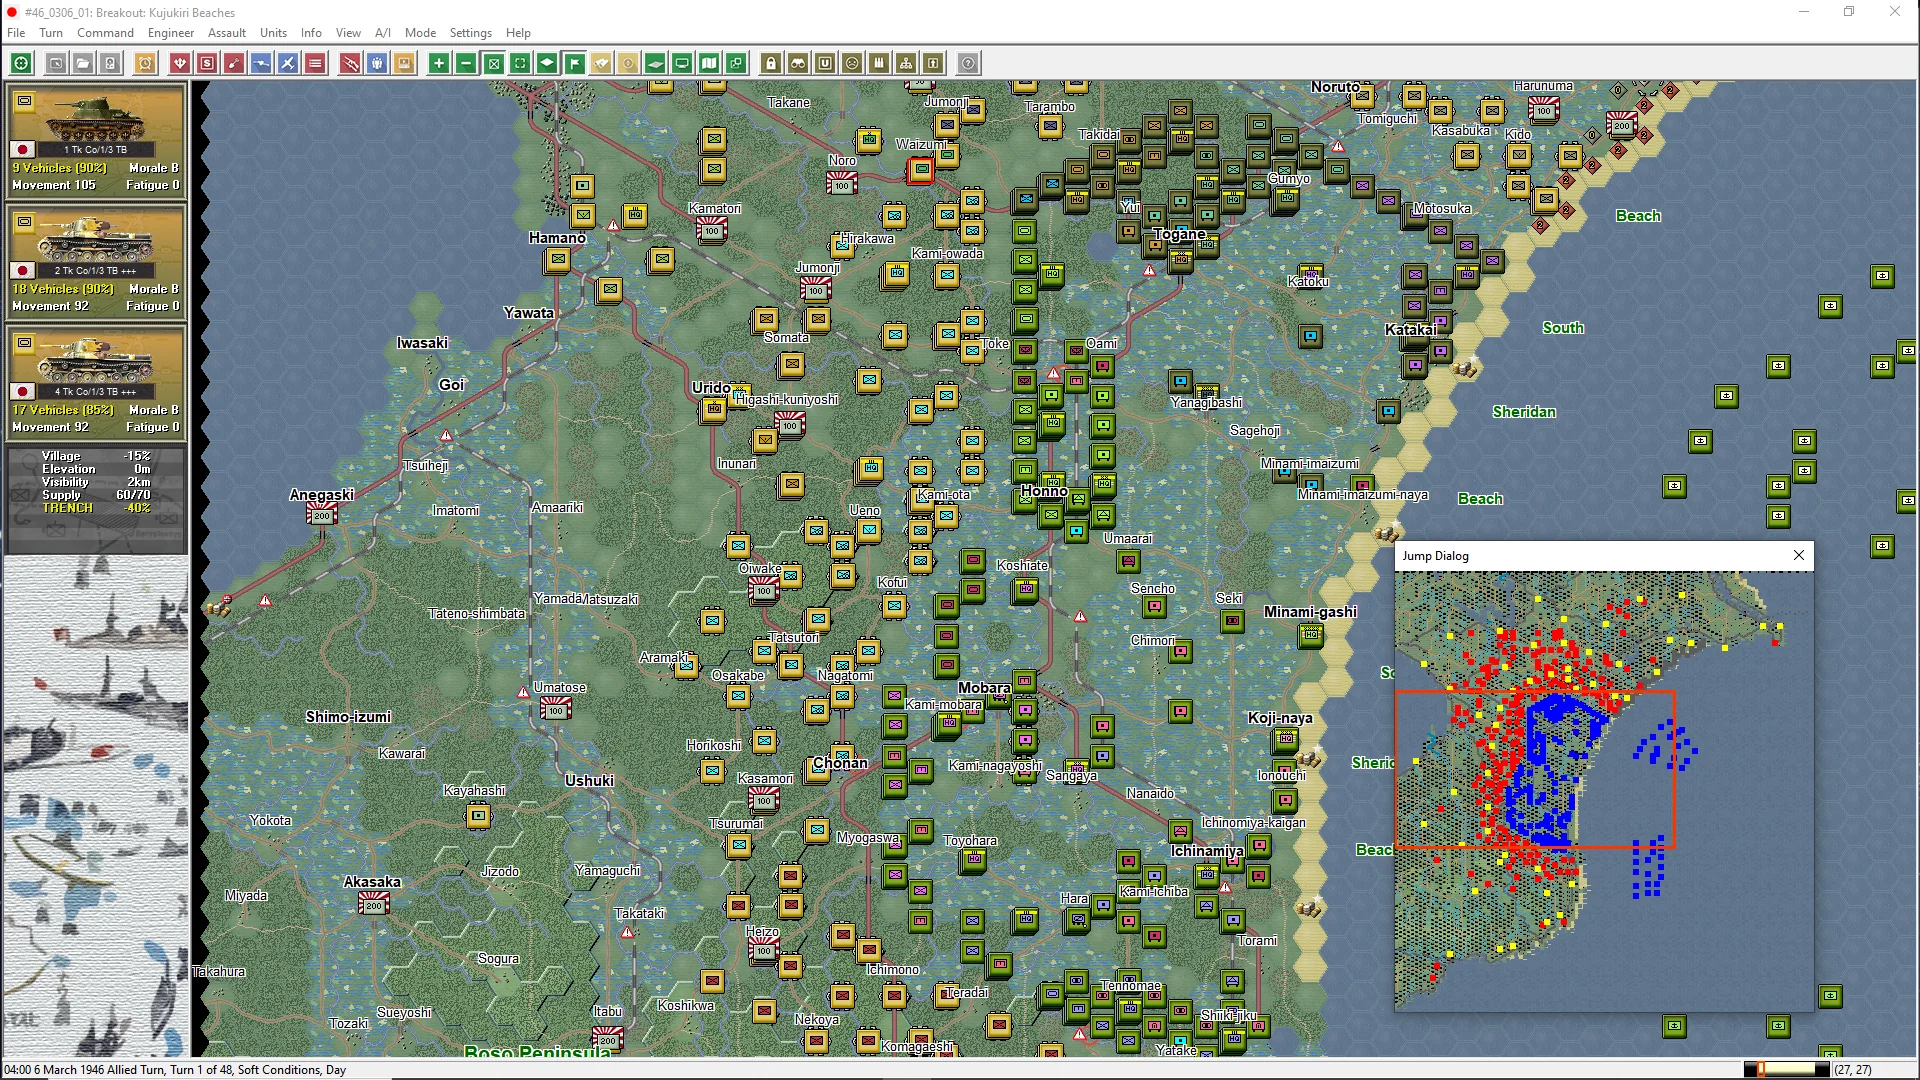Click the olive padlock toolbar icon
Viewport: 1920px width, 1080px height.
click(x=771, y=64)
